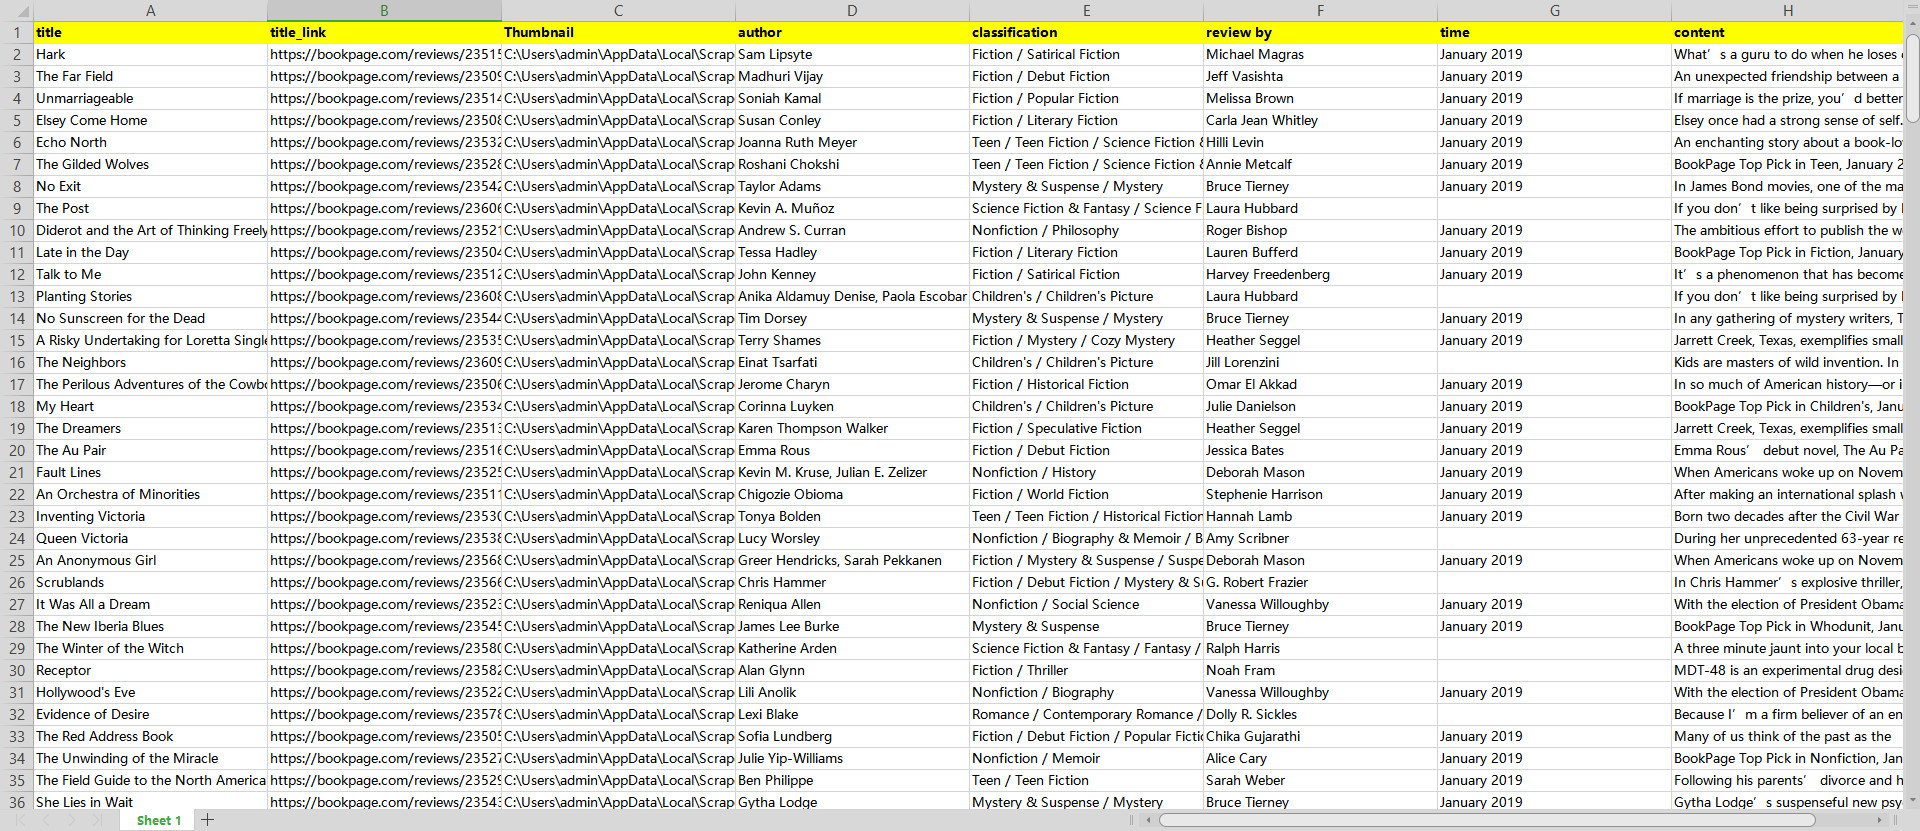The image size is (1920, 831).
Task: Select 'Gytha Lodge' author cell
Action: [853, 802]
